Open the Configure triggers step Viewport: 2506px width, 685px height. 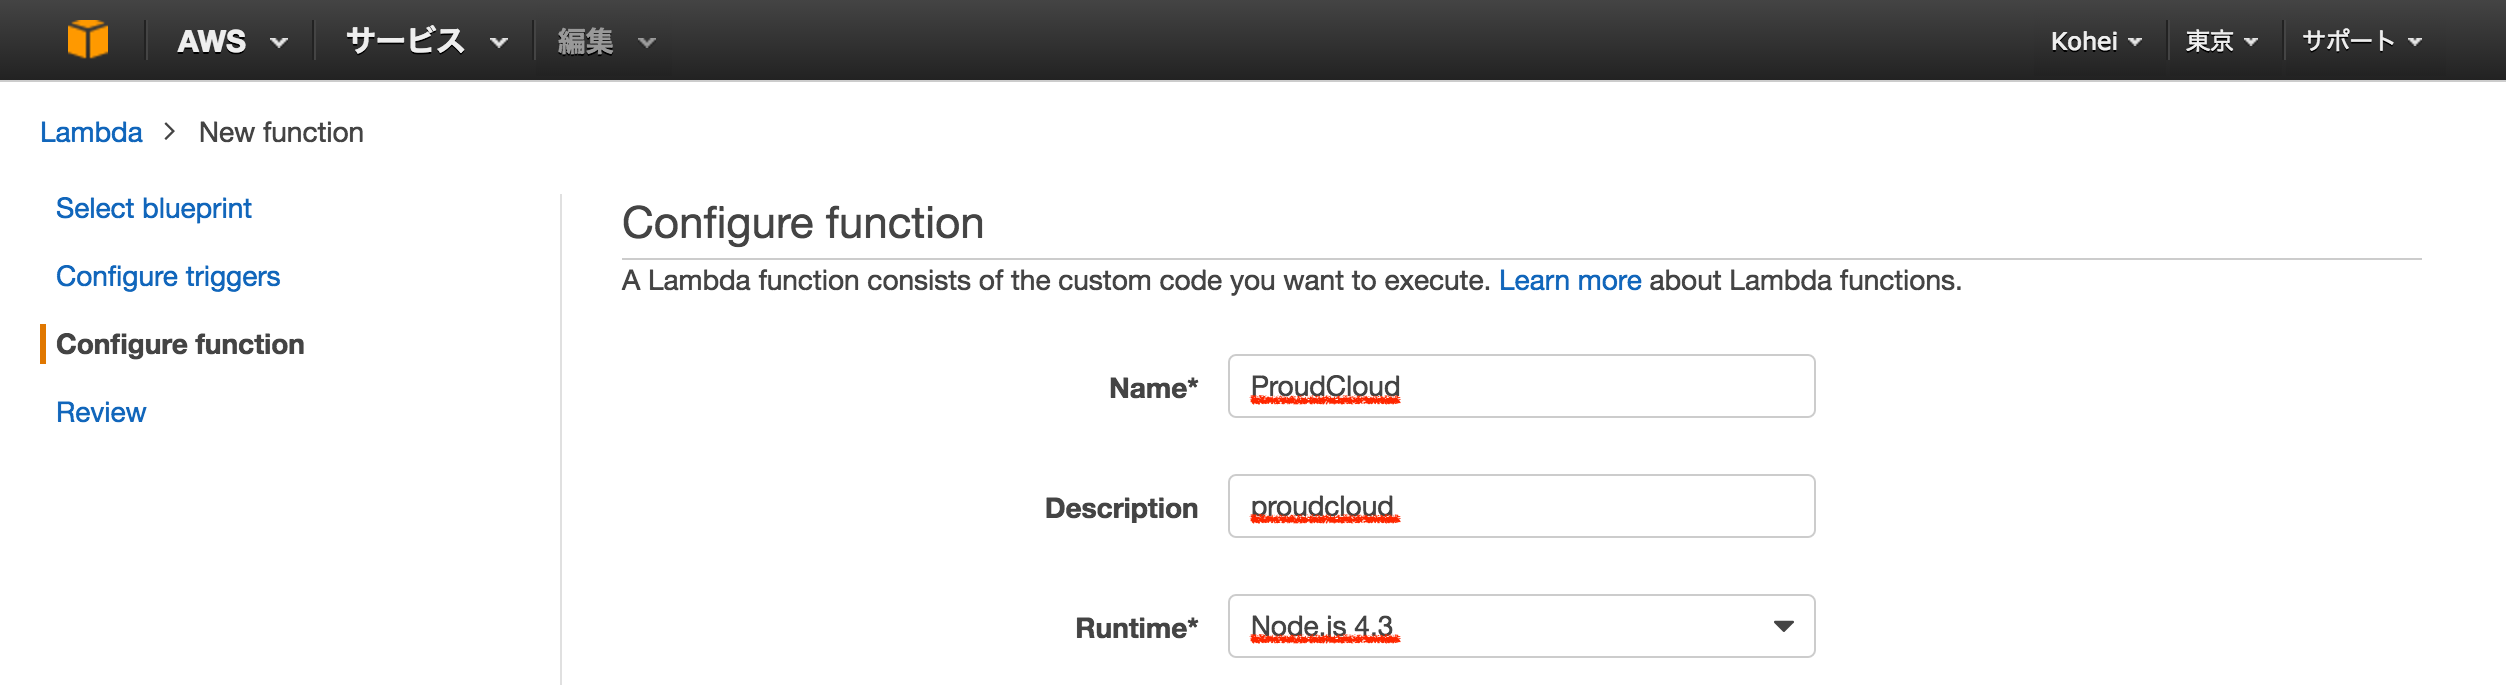167,276
